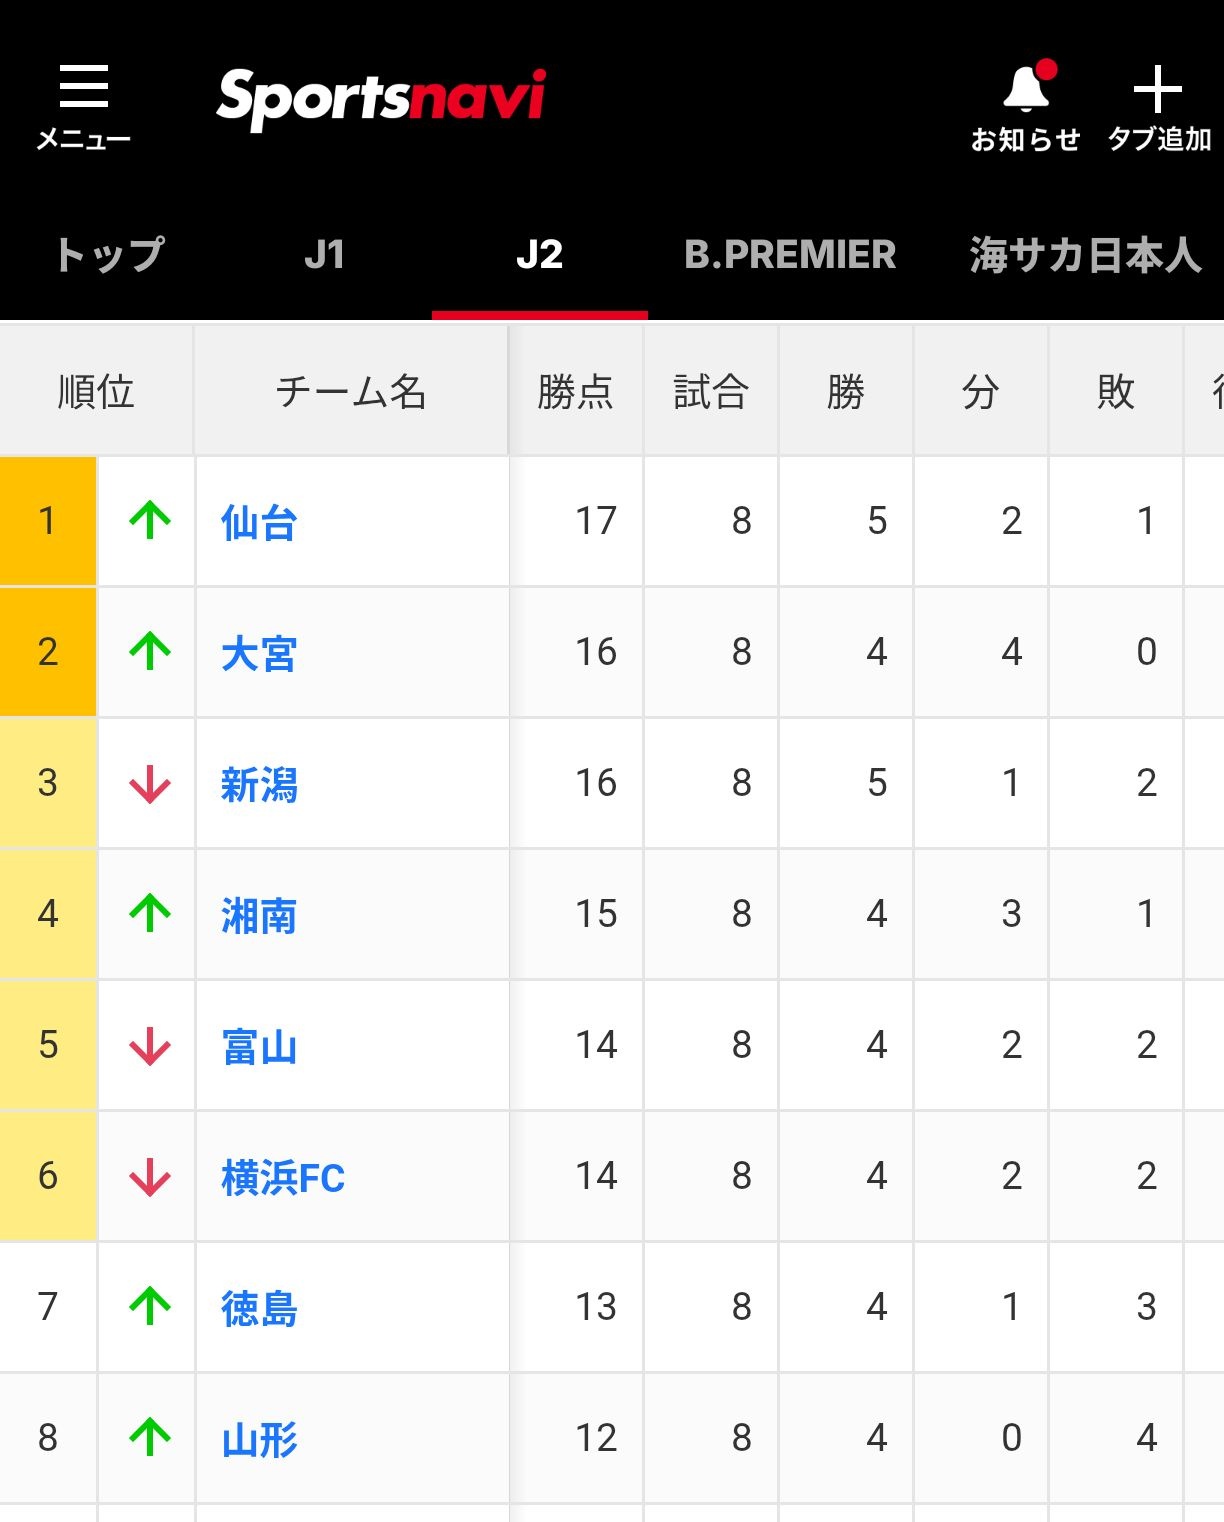Tap the green up arrow beside 山形
This screenshot has height=1522, width=1224.
coord(150,1438)
